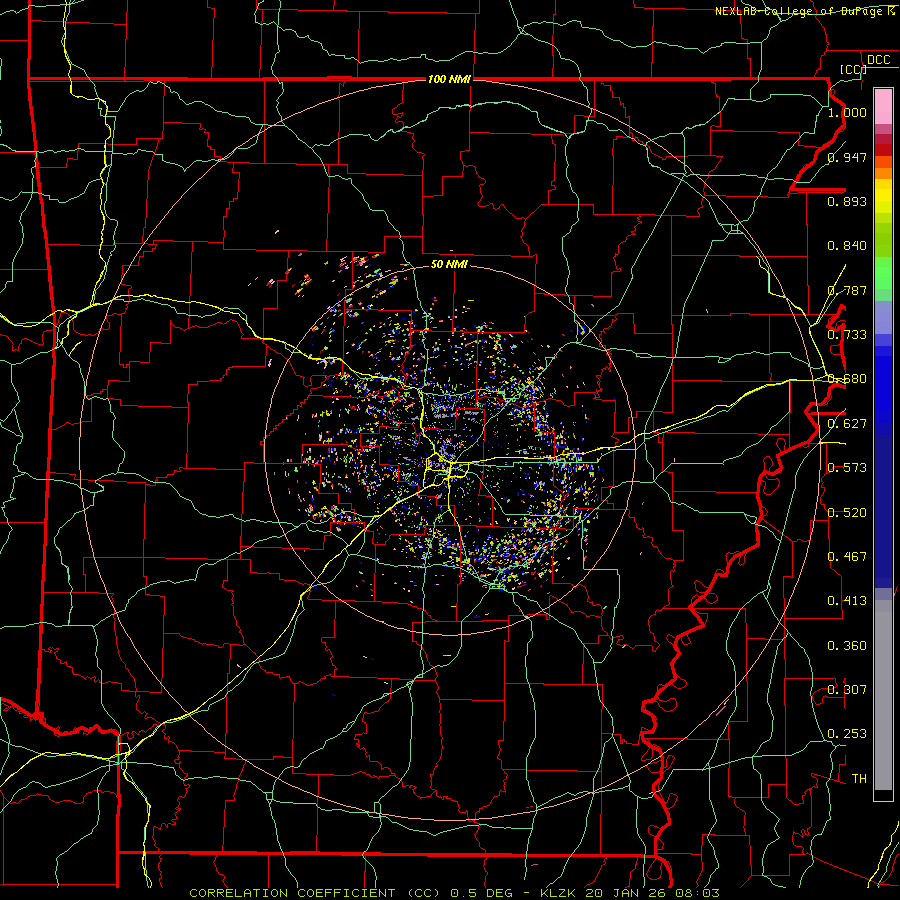Click the 0.253 legend value

(x=847, y=734)
